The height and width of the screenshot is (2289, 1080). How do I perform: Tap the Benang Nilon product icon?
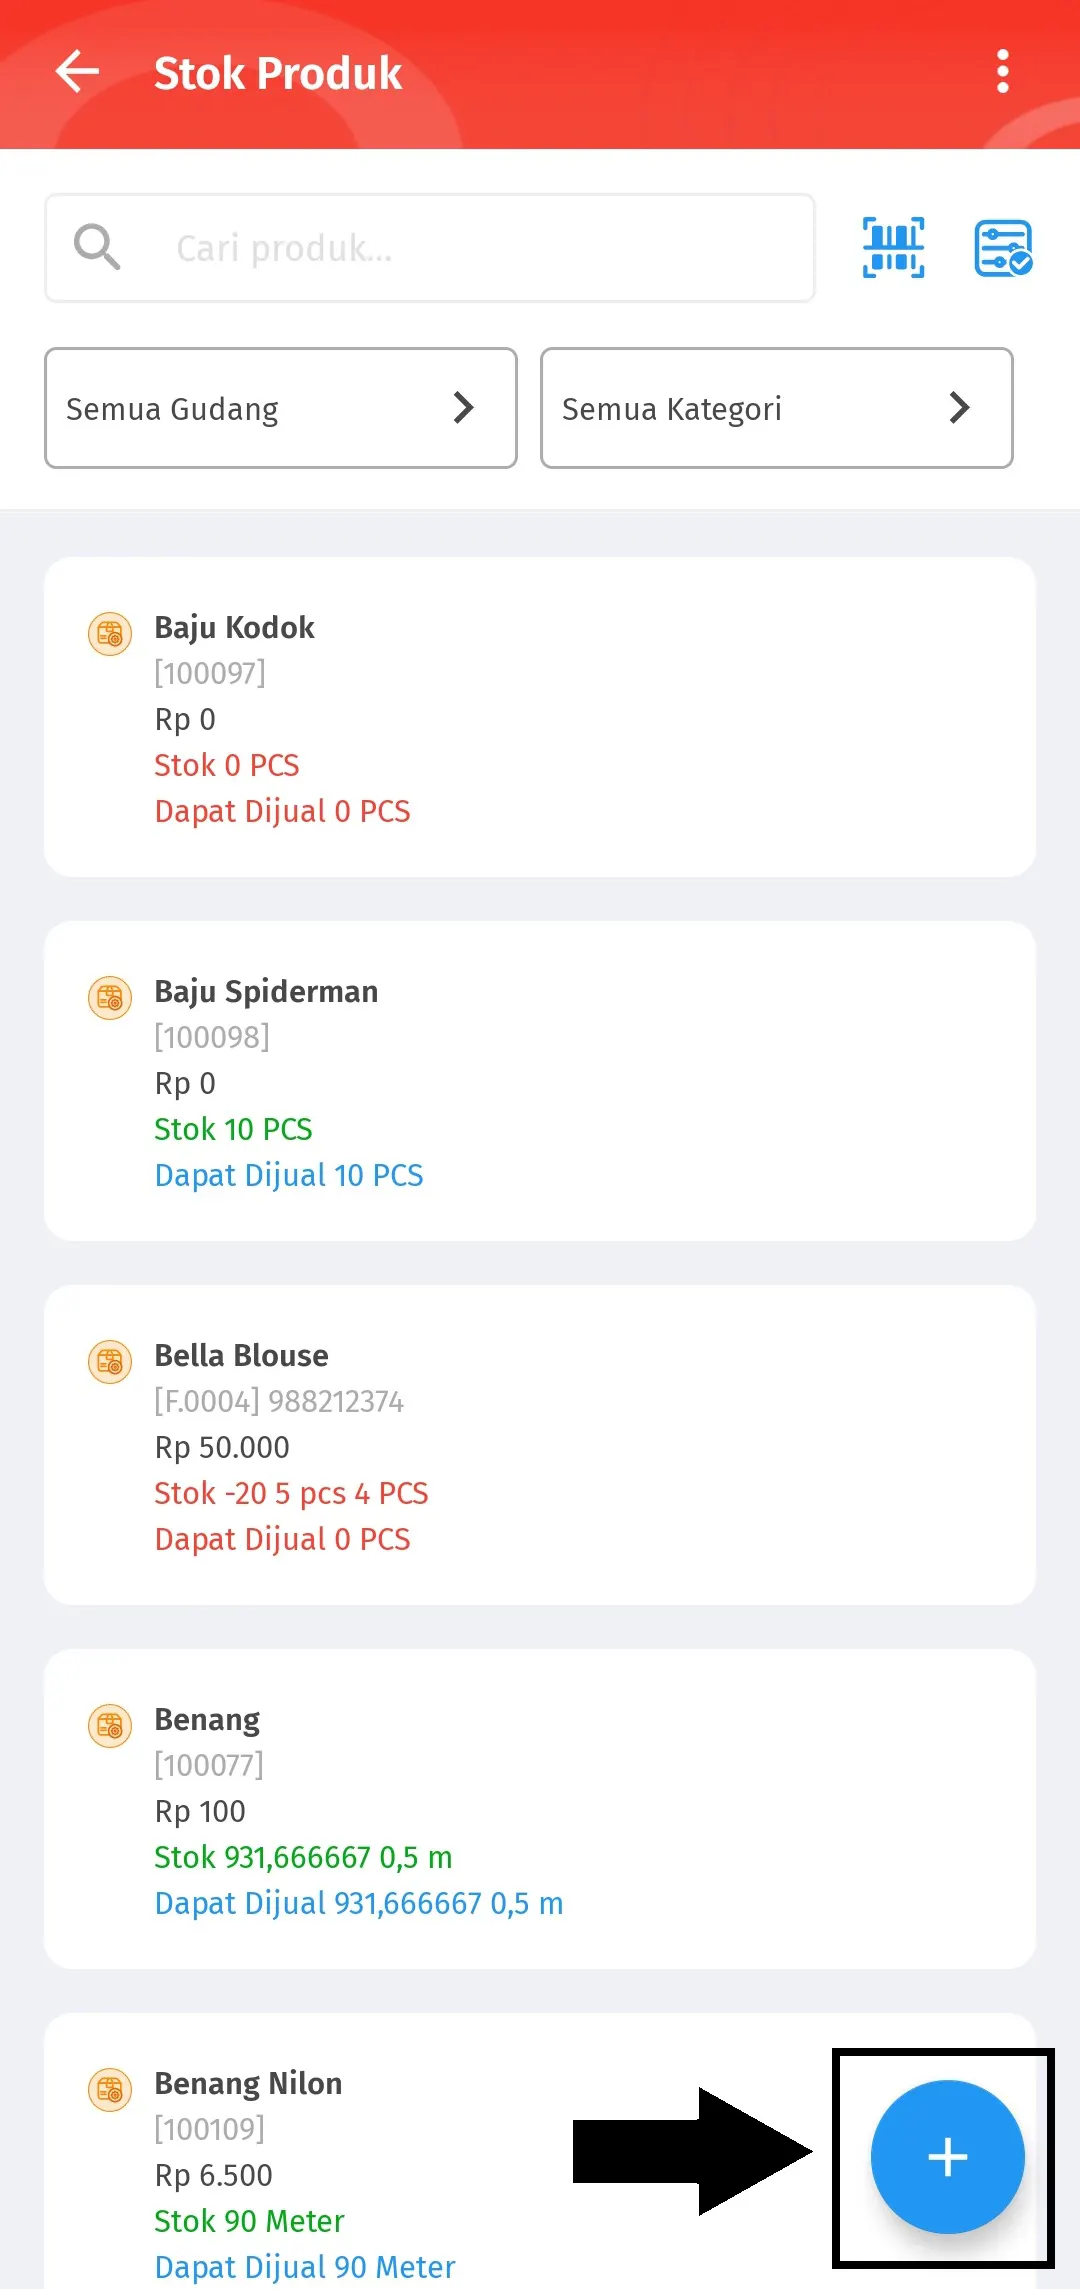(x=110, y=2090)
